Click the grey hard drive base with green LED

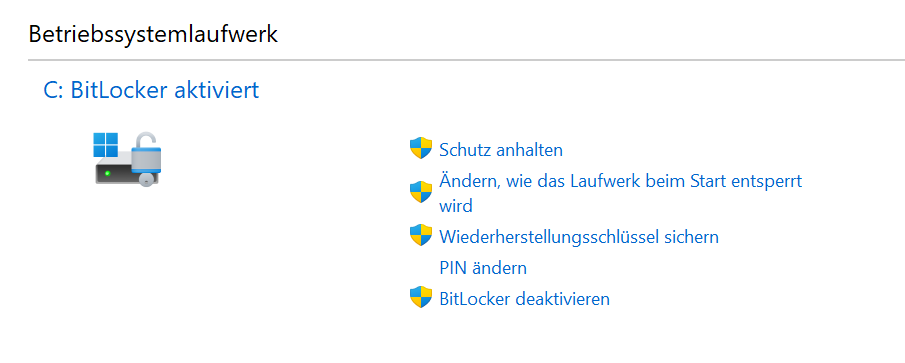pos(117,171)
